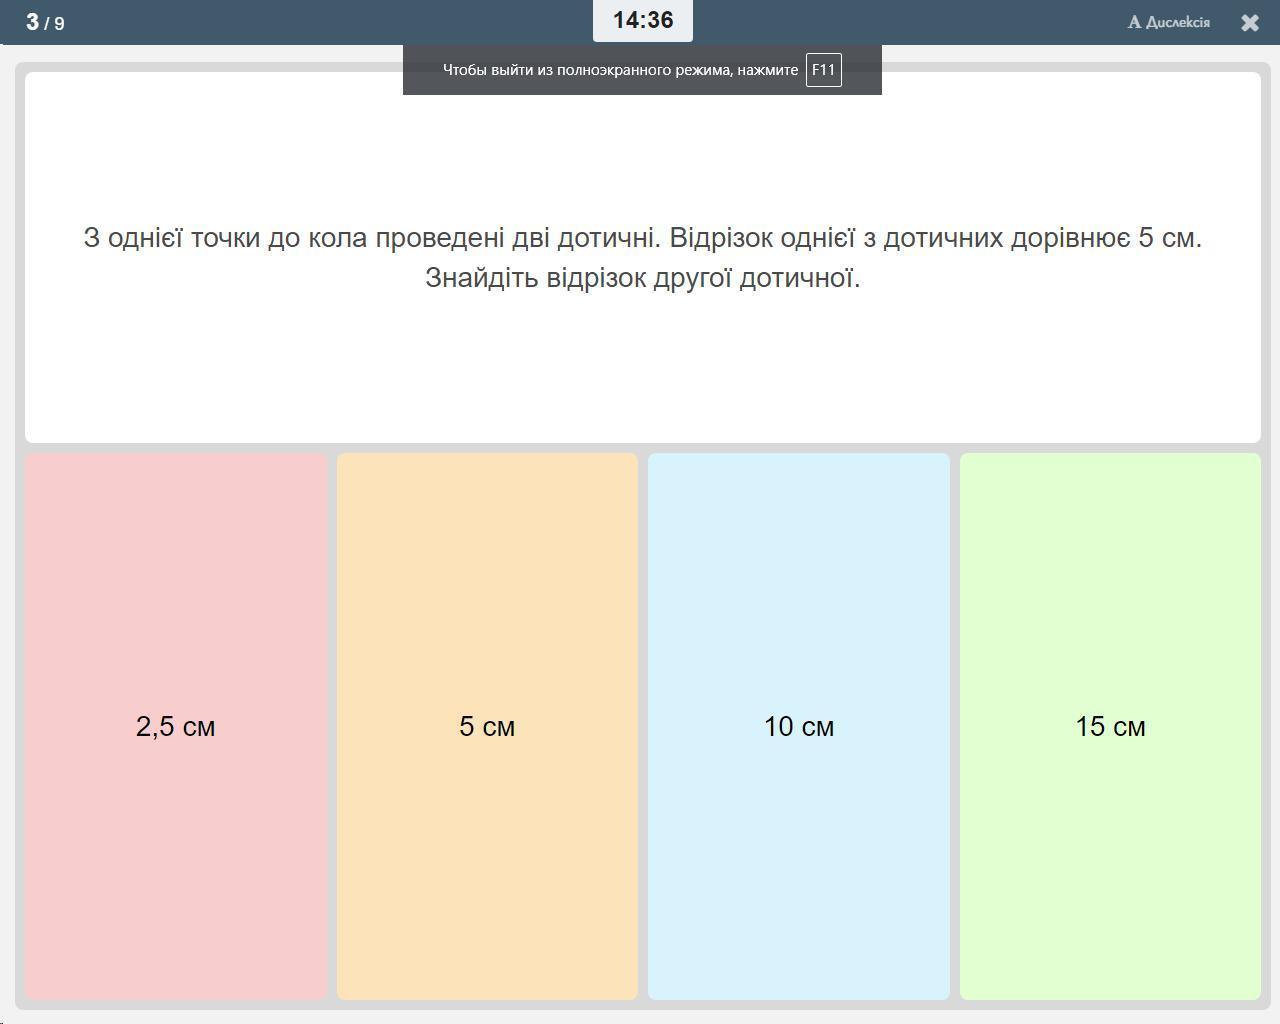Click the 14:36 countdown timer
The height and width of the screenshot is (1024, 1280).
coord(643,21)
